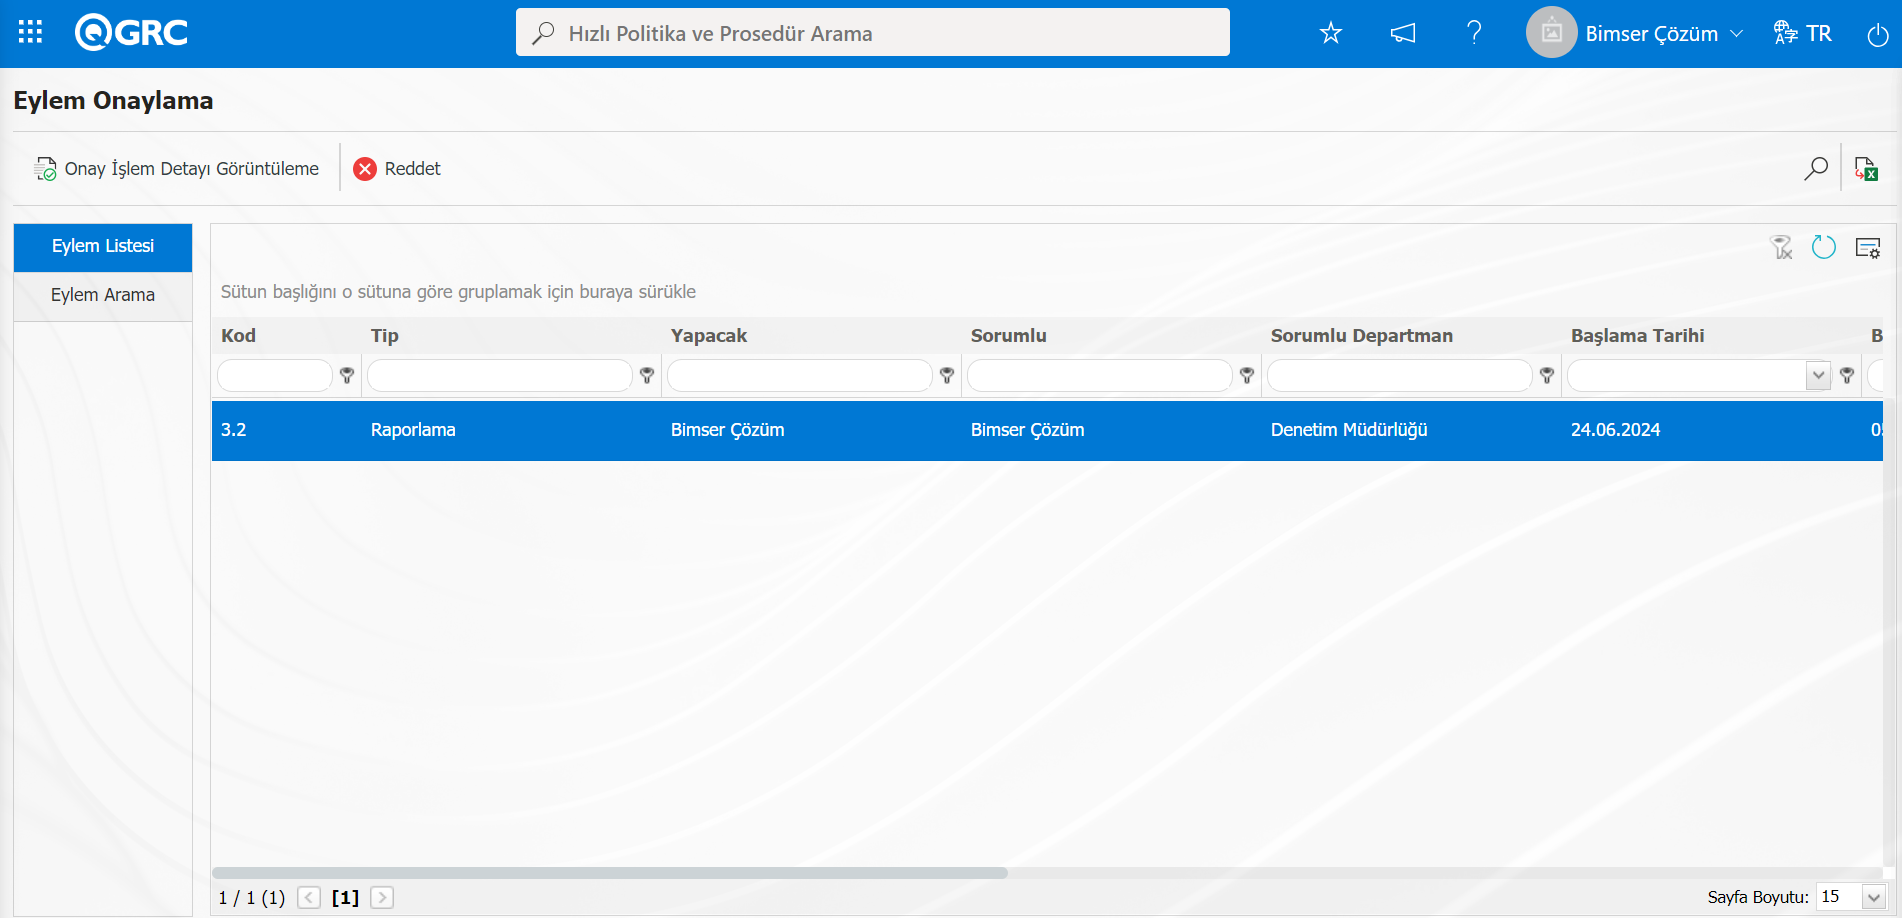Open help question mark icon

(x=1474, y=33)
